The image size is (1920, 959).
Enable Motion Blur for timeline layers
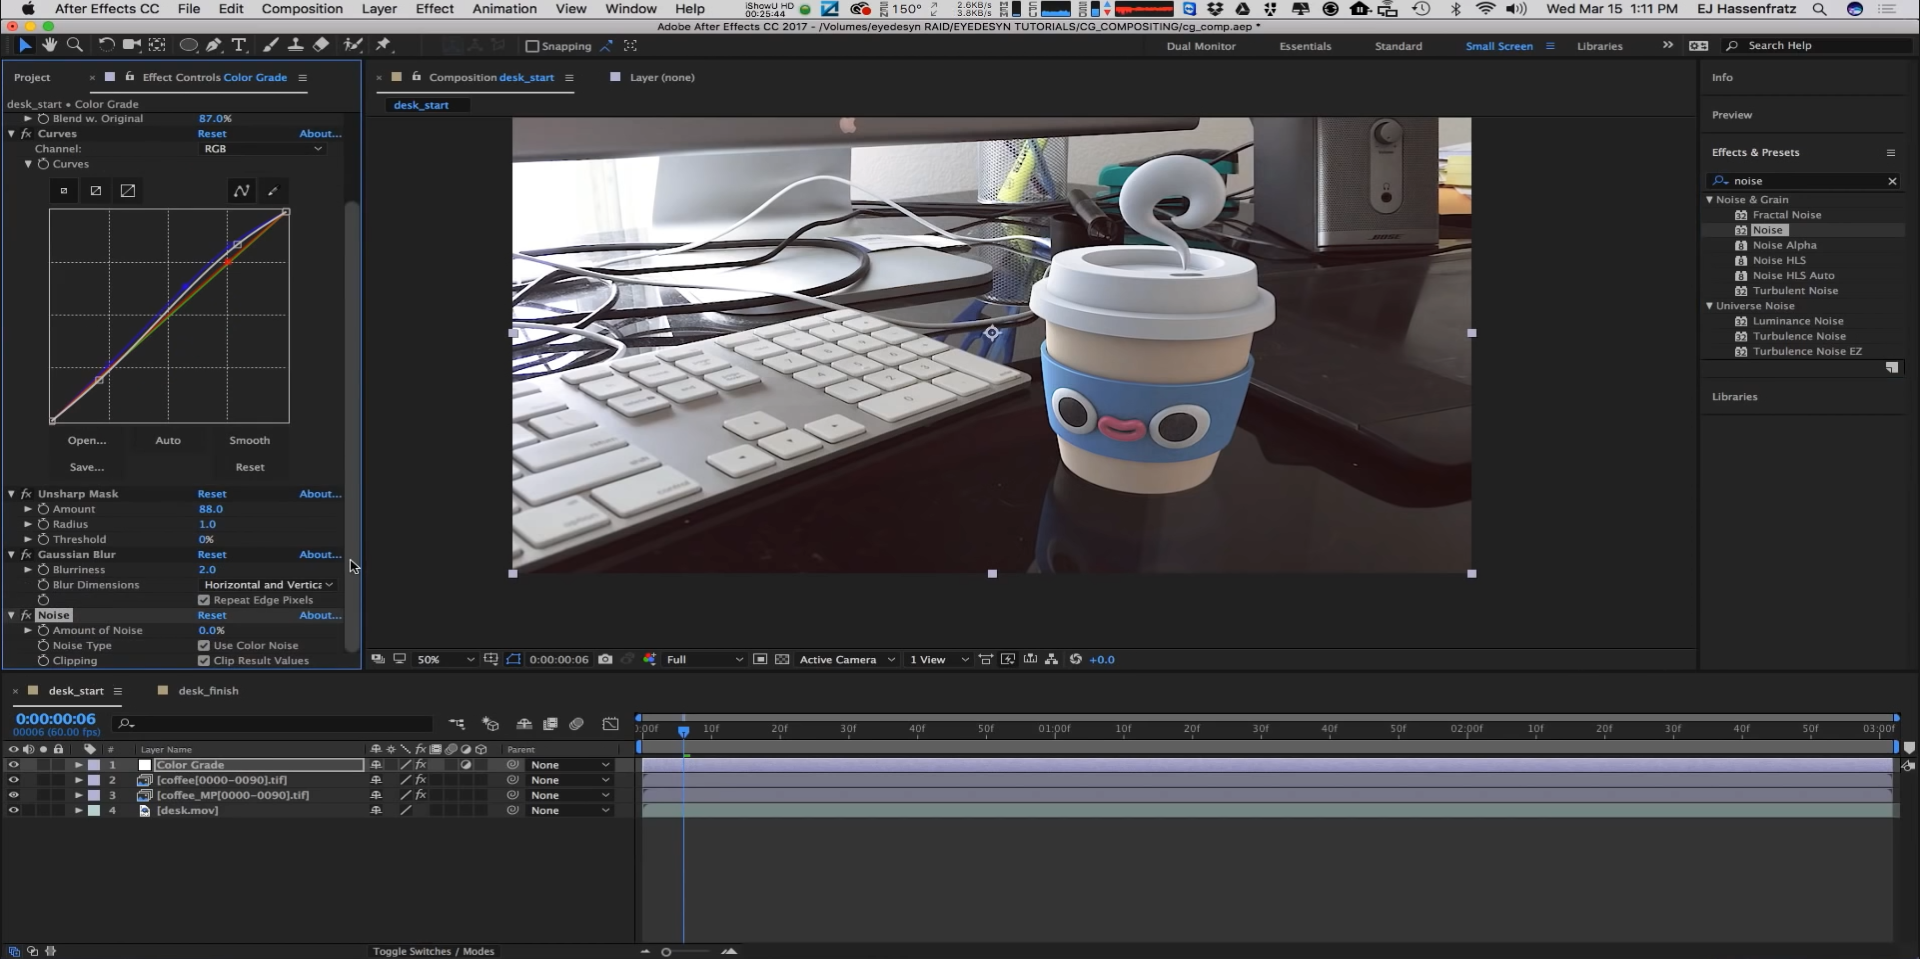(576, 724)
